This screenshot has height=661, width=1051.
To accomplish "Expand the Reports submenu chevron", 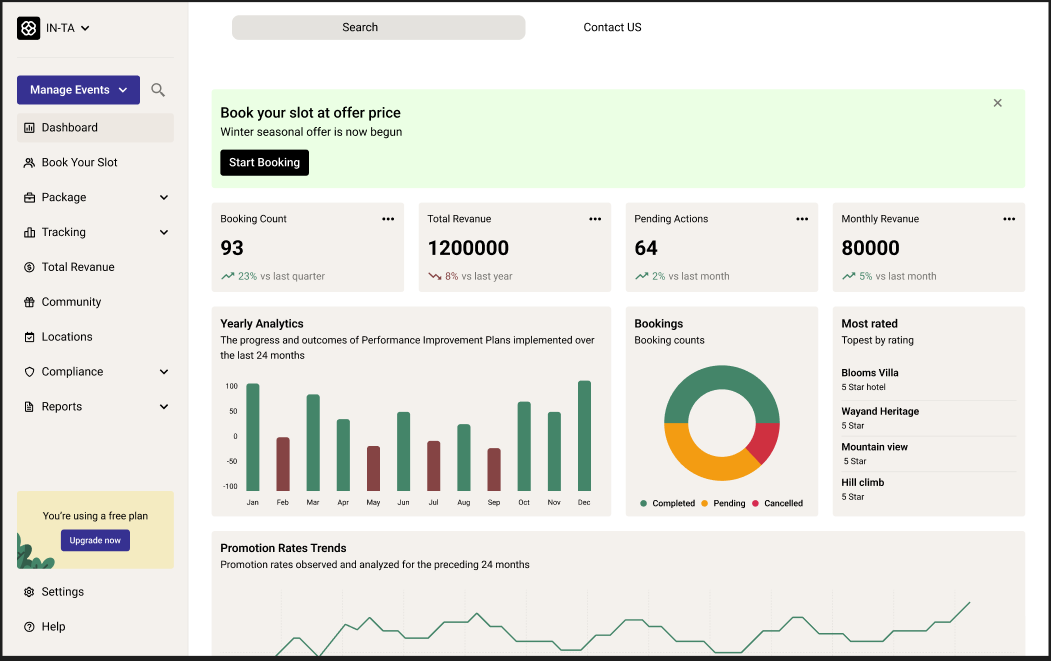I will point(164,407).
